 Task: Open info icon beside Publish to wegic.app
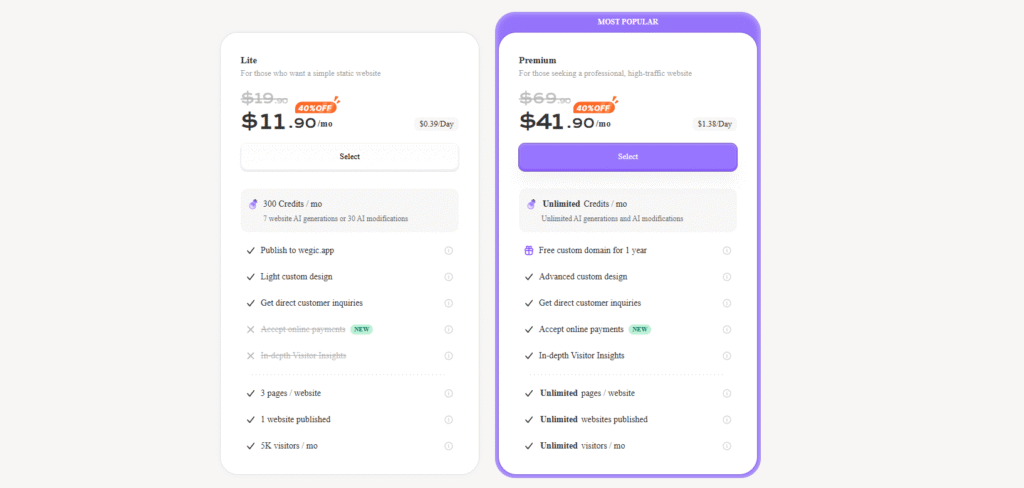(449, 251)
